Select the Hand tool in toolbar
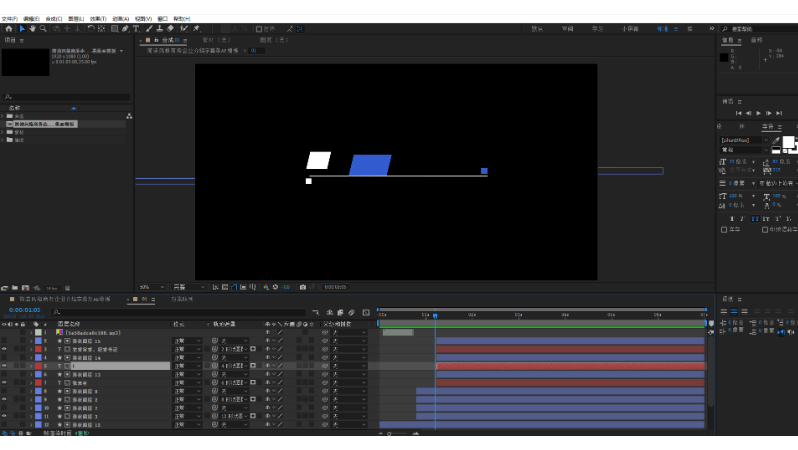This screenshot has height=450, width=798. click(x=33, y=29)
